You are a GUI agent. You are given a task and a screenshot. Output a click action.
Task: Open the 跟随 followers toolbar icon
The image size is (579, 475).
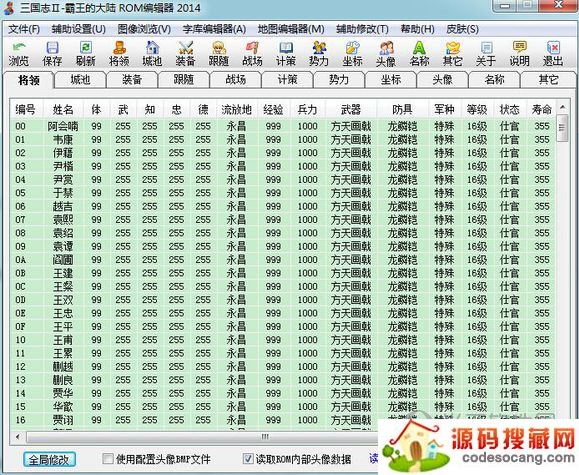pyautogui.click(x=219, y=54)
